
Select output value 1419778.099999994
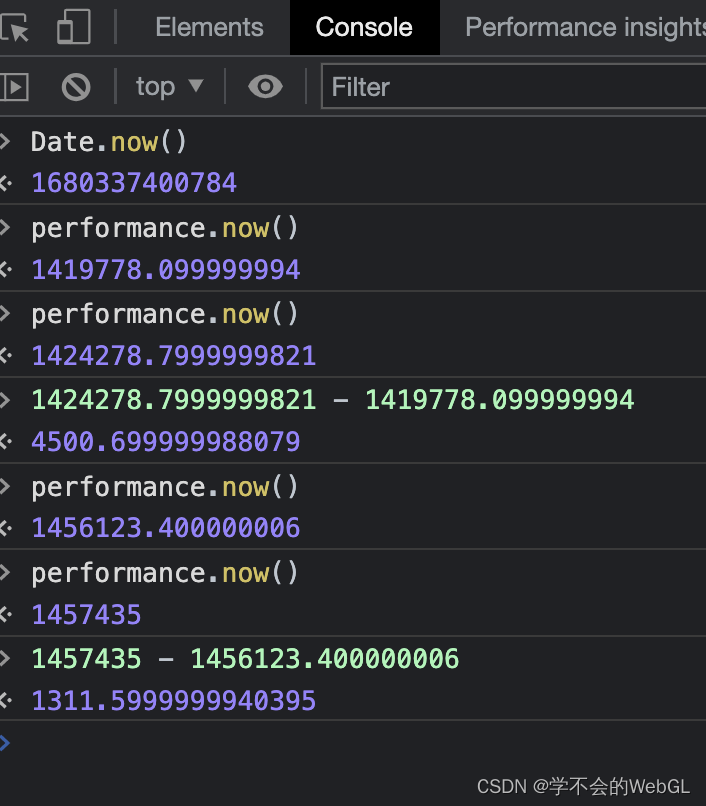pos(166,269)
